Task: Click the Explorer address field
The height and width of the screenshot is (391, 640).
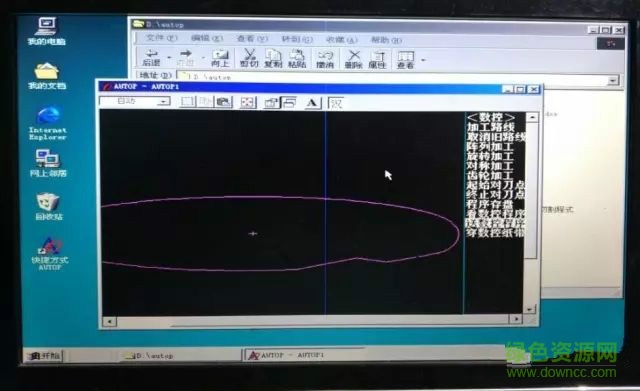Action: [x=392, y=78]
